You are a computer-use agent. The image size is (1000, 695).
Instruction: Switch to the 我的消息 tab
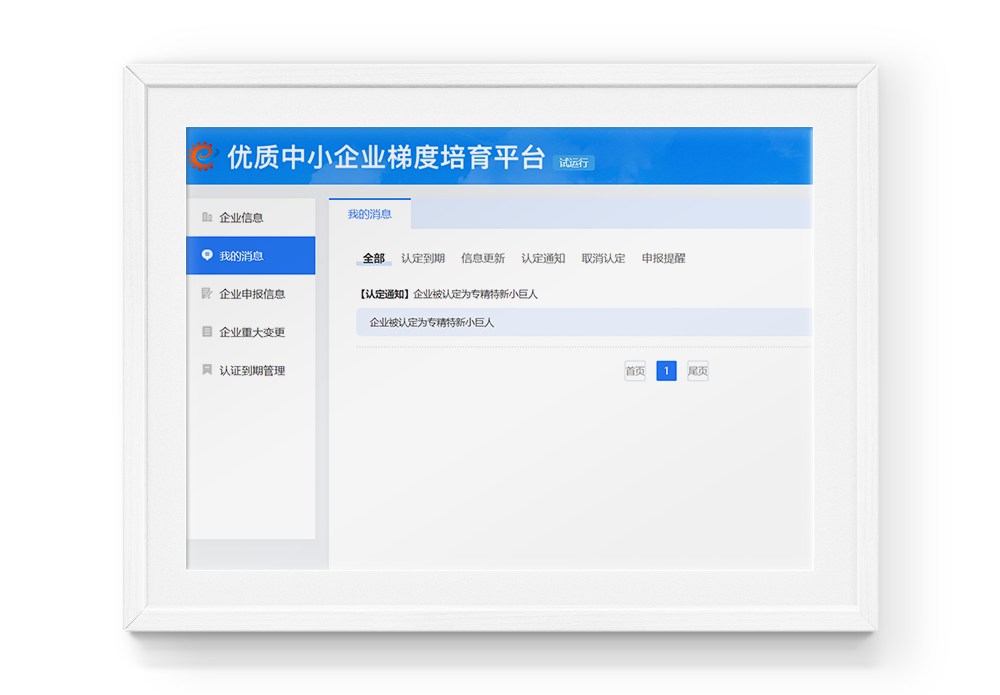pyautogui.click(x=371, y=213)
